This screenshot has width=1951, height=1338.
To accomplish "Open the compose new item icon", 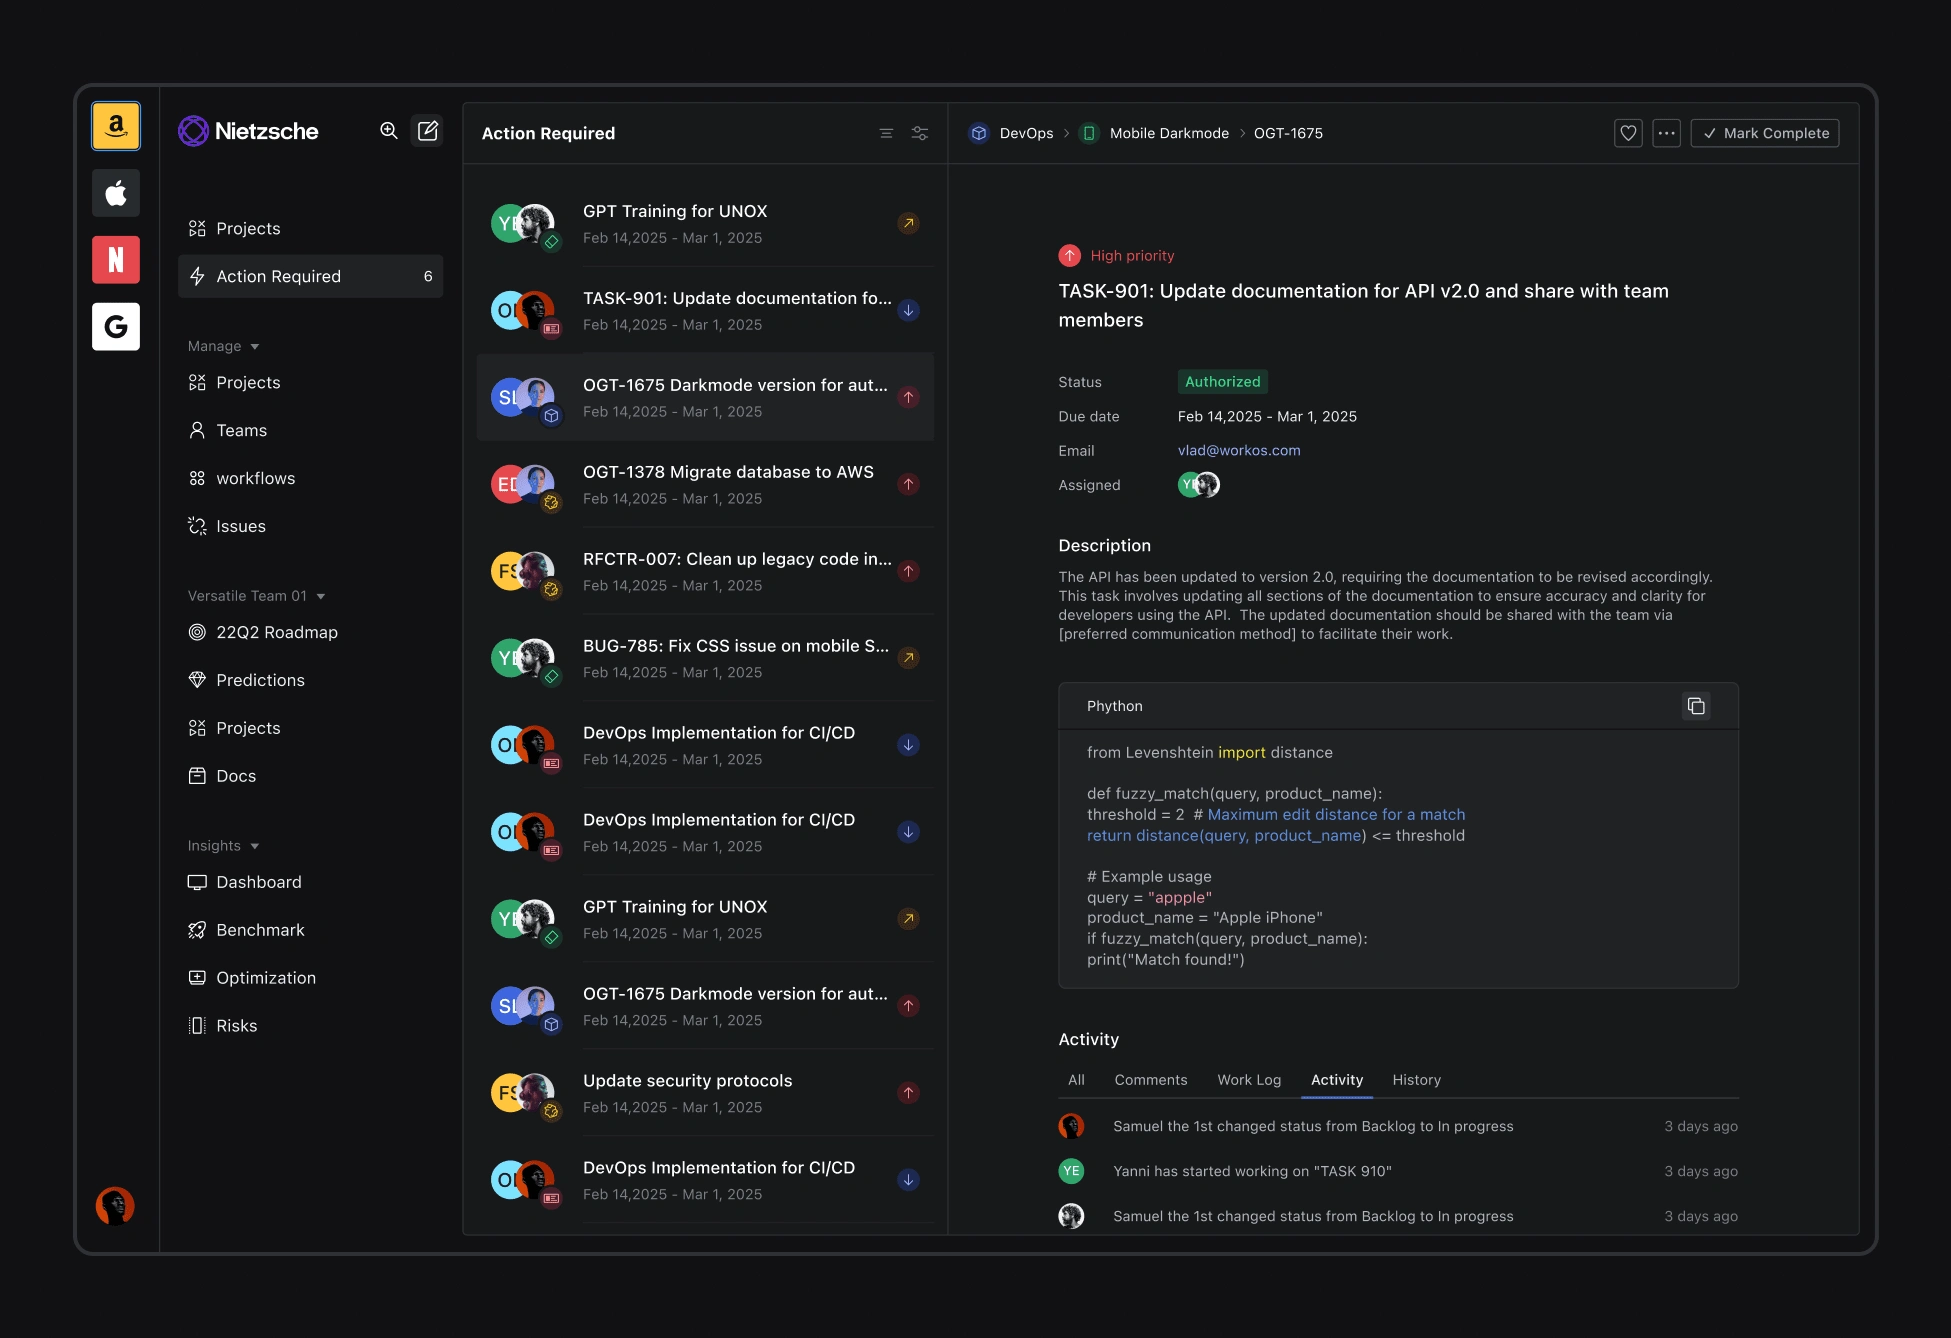I will pos(428,131).
